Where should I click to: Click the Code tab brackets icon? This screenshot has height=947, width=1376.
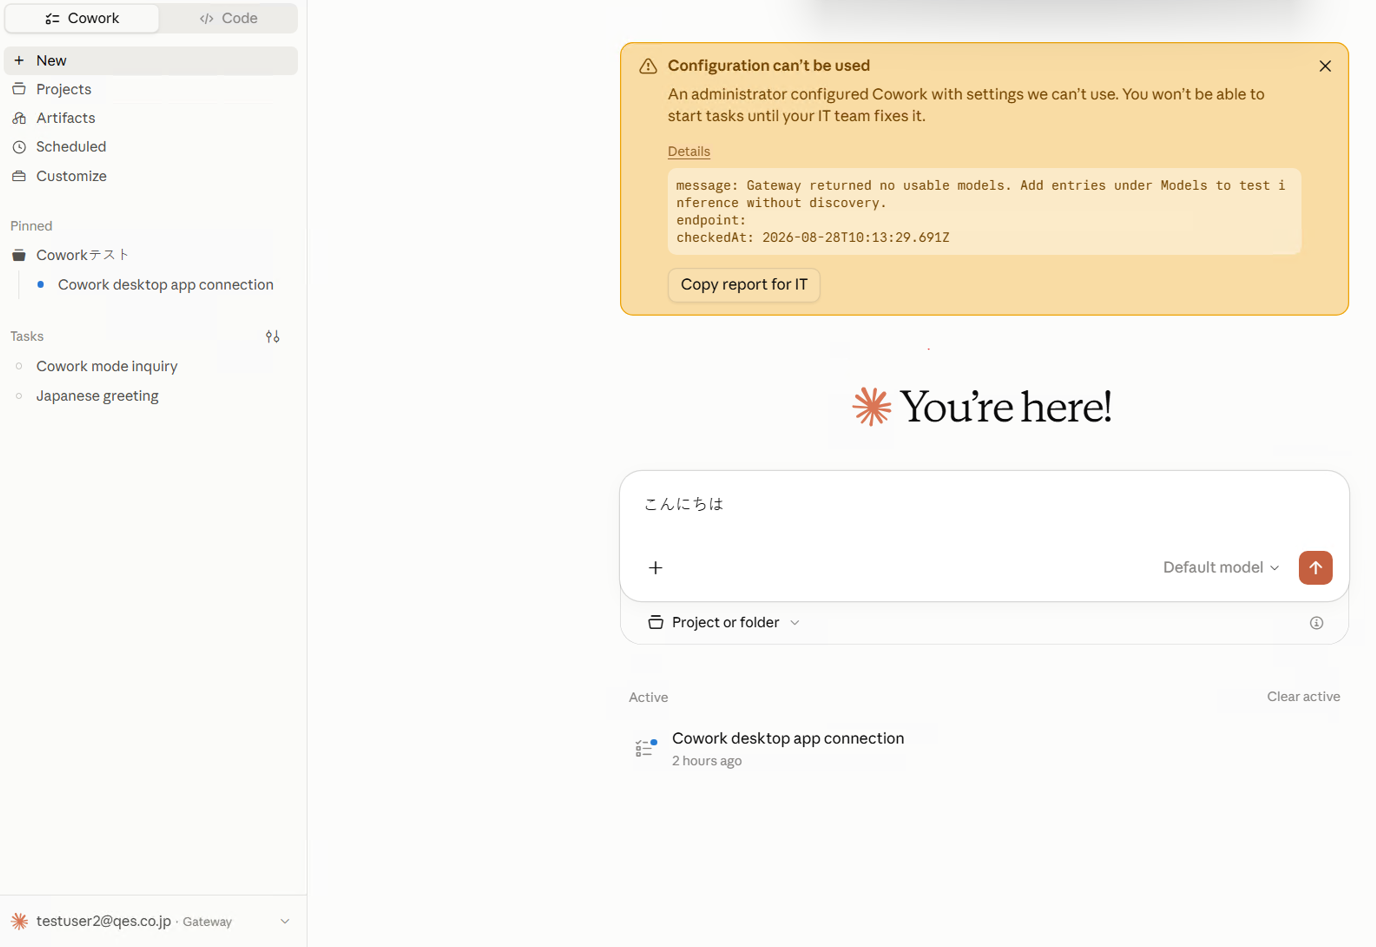point(206,19)
